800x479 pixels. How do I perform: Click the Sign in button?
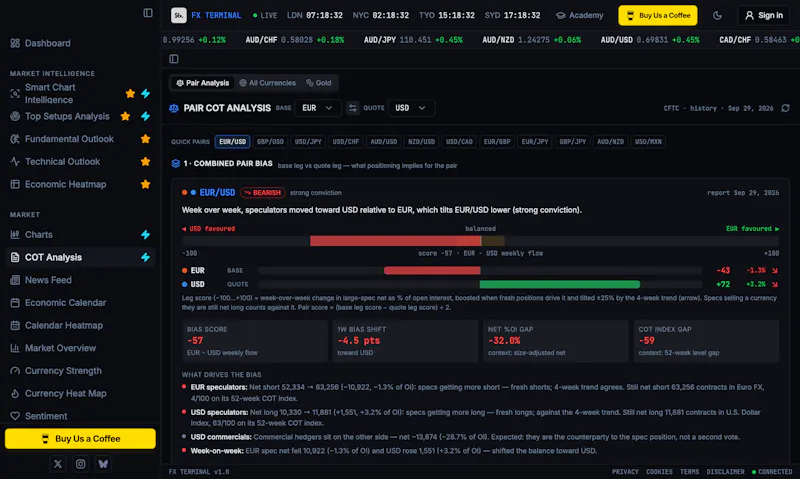point(764,15)
